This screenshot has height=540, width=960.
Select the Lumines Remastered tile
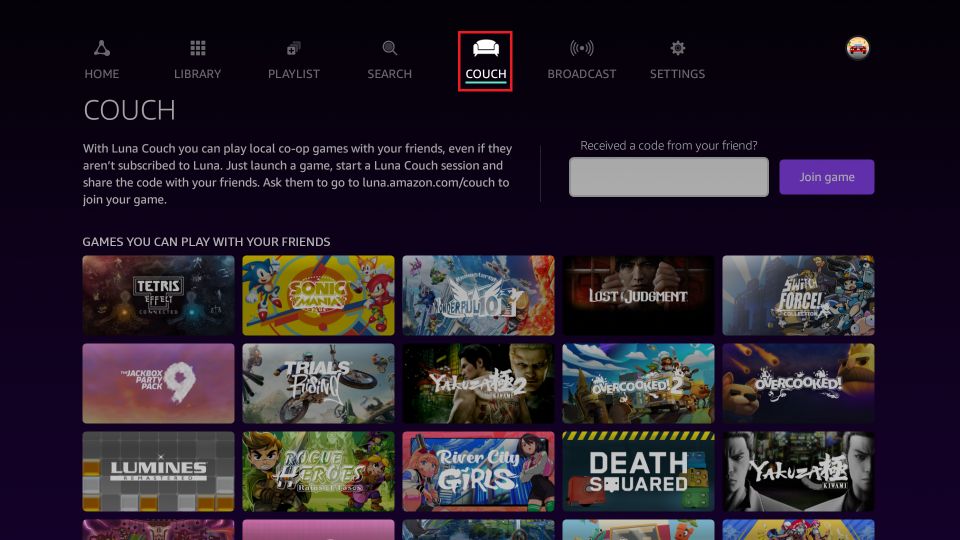(159, 471)
